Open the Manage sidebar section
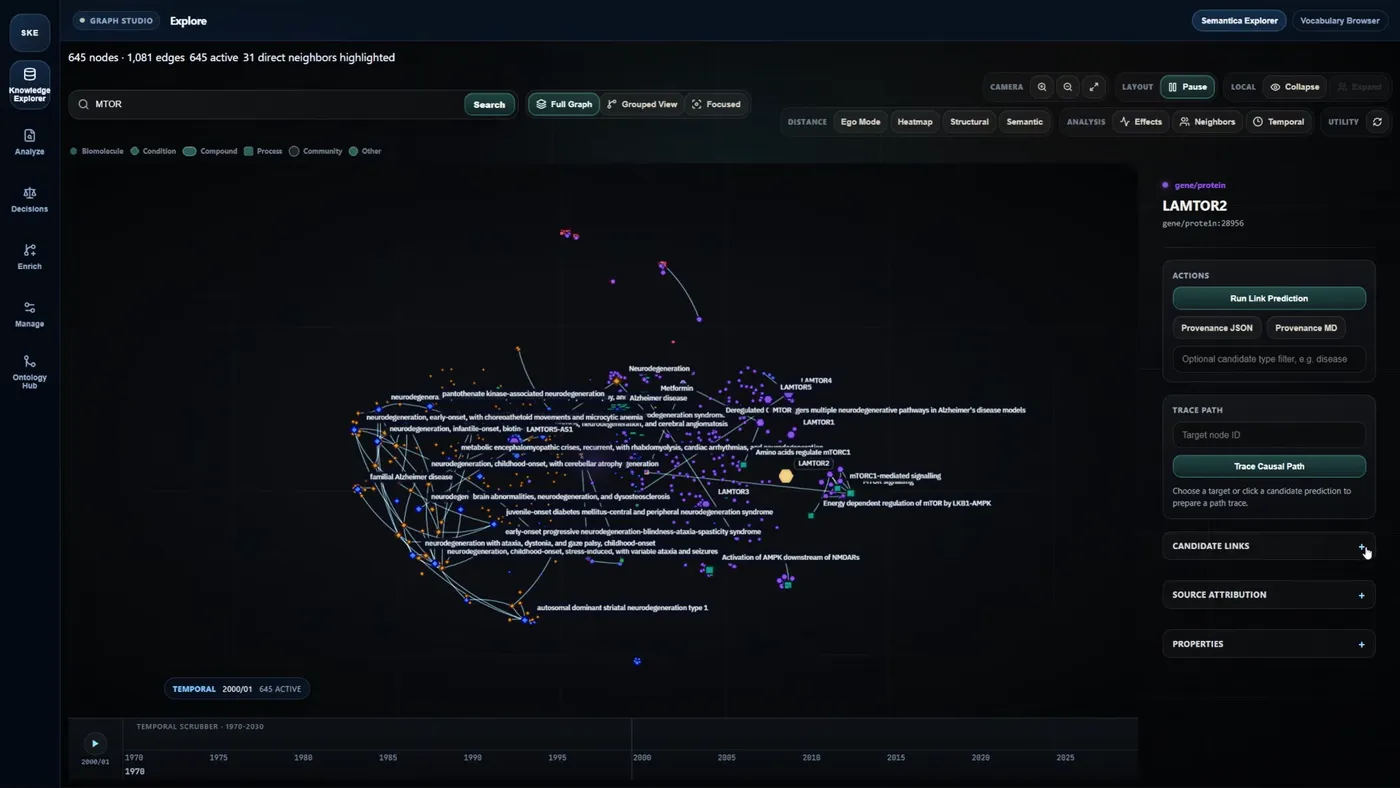 click(29, 314)
